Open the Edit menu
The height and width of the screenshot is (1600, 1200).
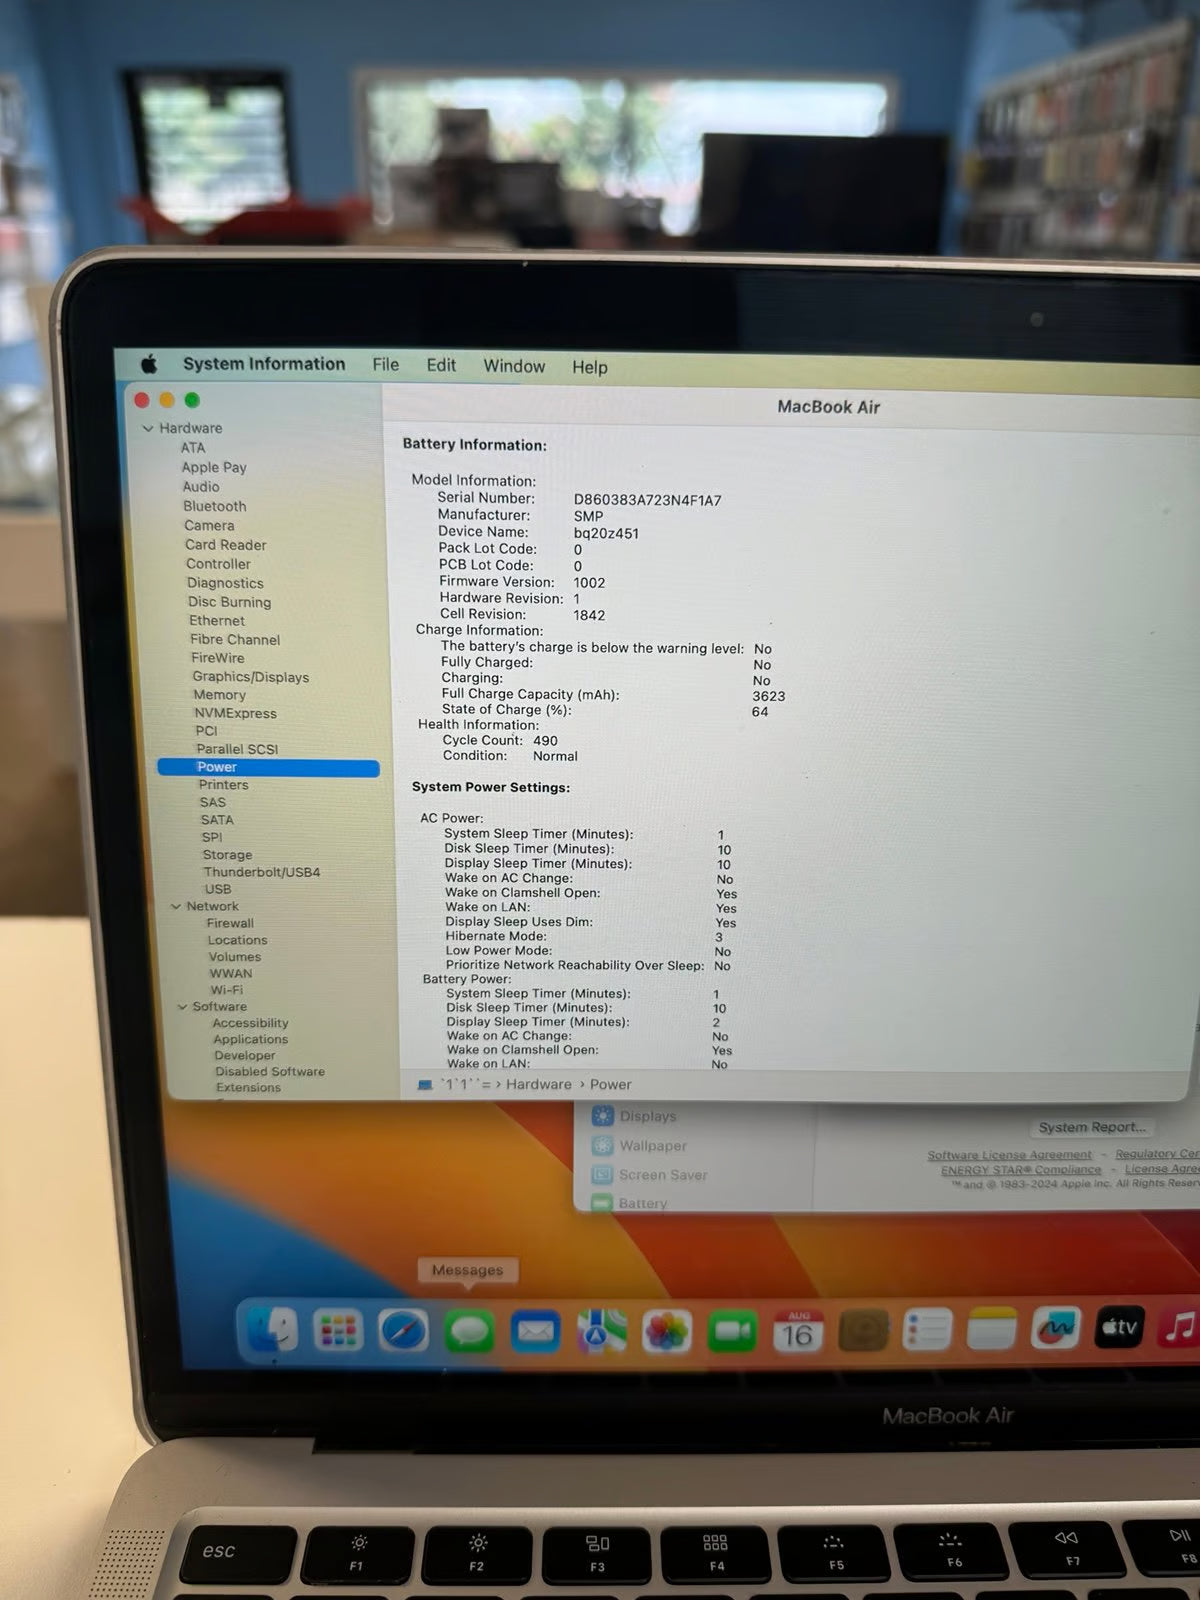point(441,365)
